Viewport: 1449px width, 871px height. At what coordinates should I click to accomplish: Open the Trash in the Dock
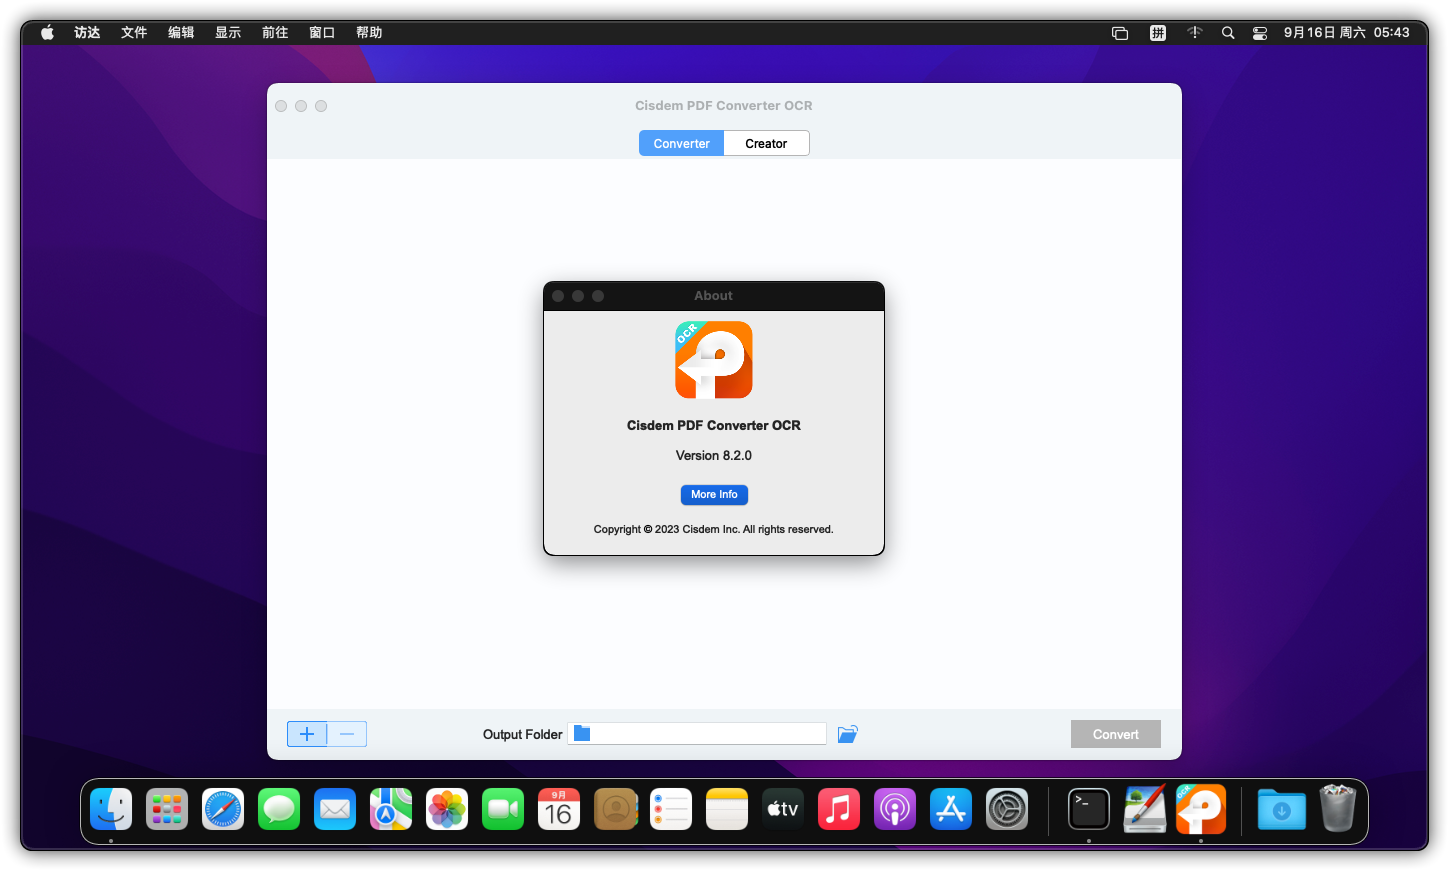click(1338, 809)
